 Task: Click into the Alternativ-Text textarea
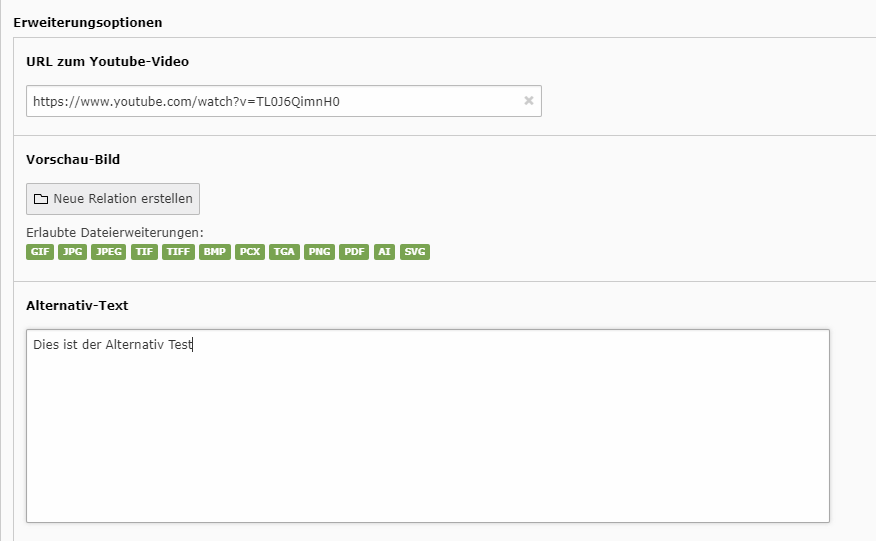click(x=428, y=426)
